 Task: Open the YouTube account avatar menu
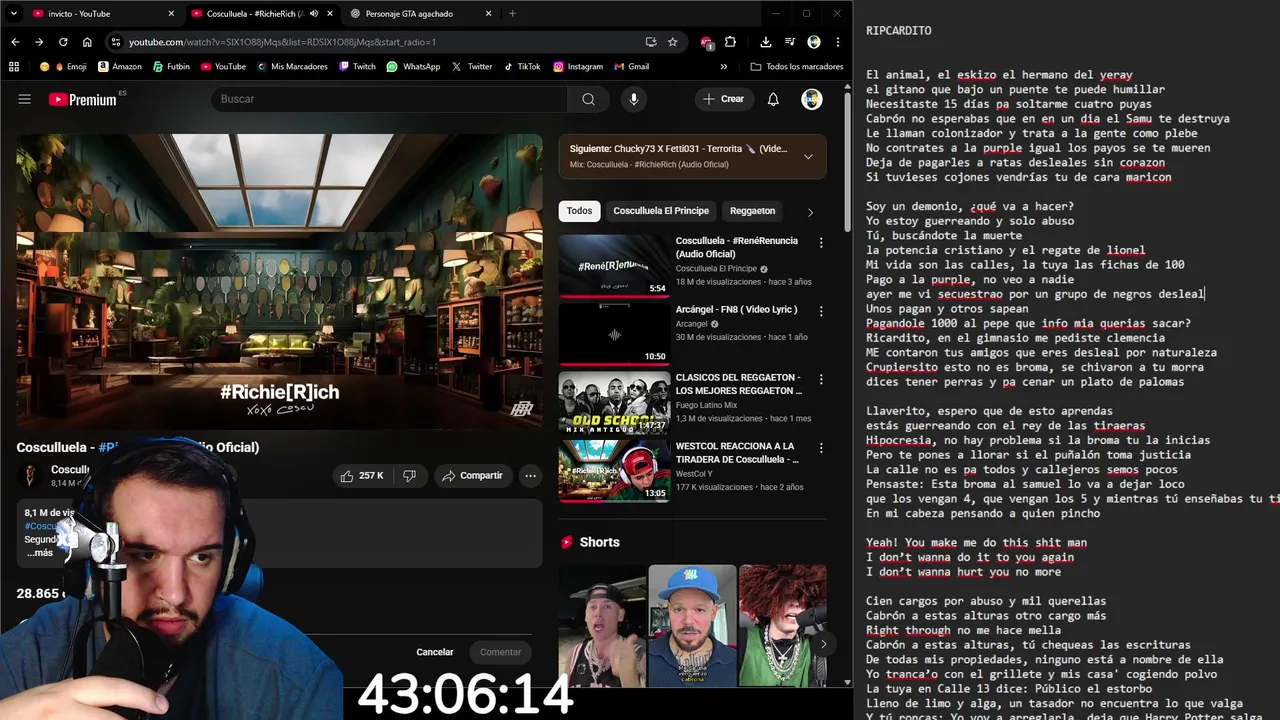[x=812, y=99]
